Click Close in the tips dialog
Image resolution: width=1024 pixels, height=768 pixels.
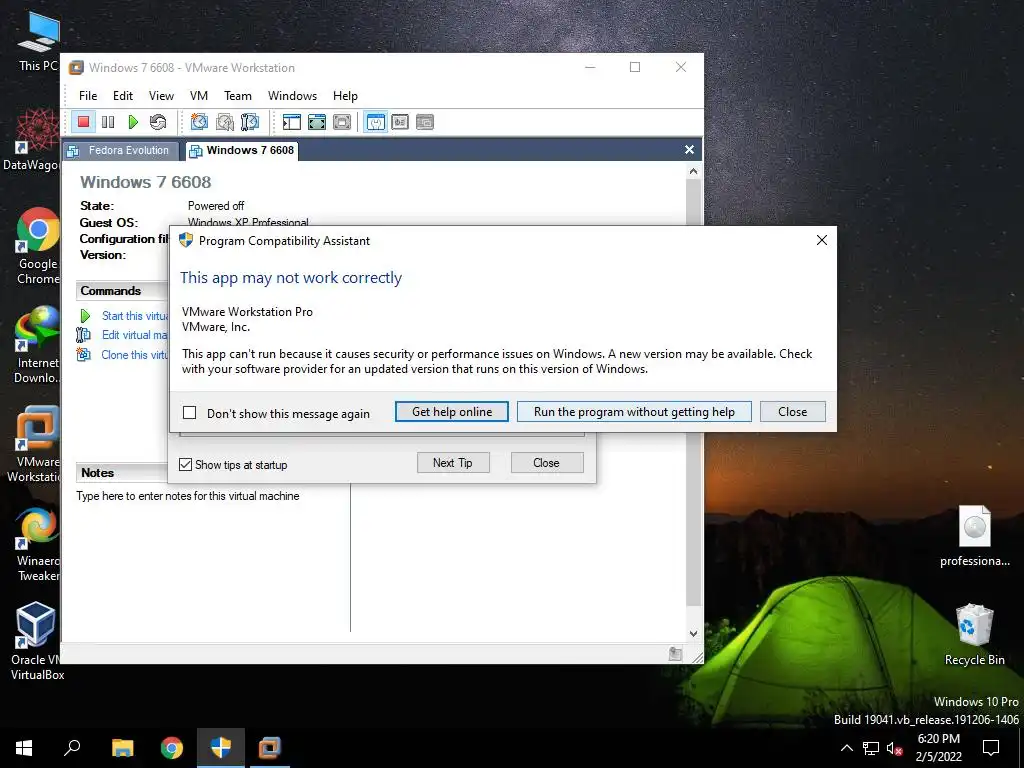click(x=547, y=462)
